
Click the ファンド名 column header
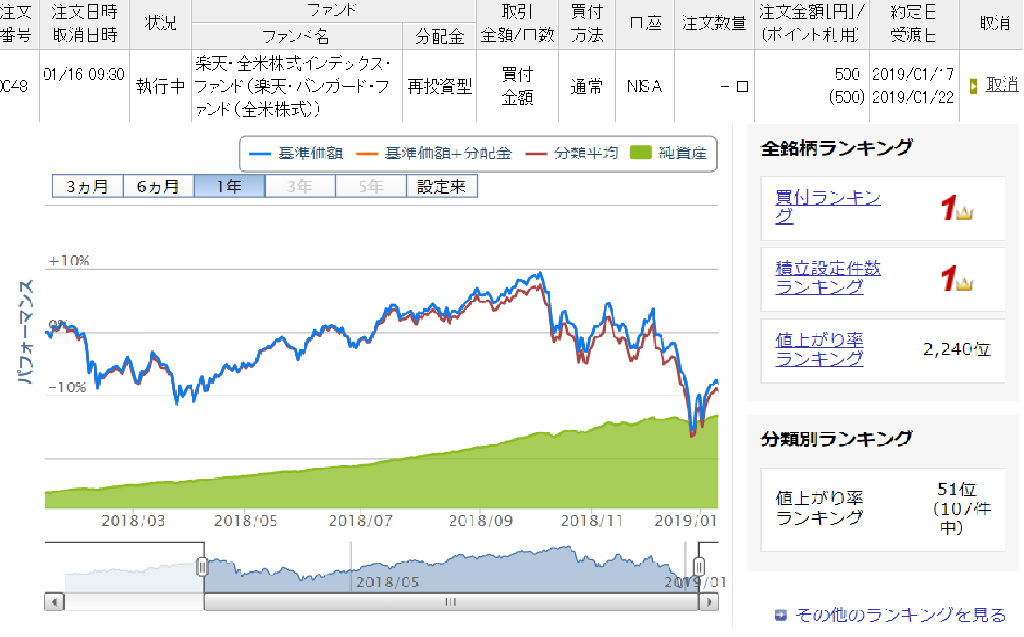(296, 36)
